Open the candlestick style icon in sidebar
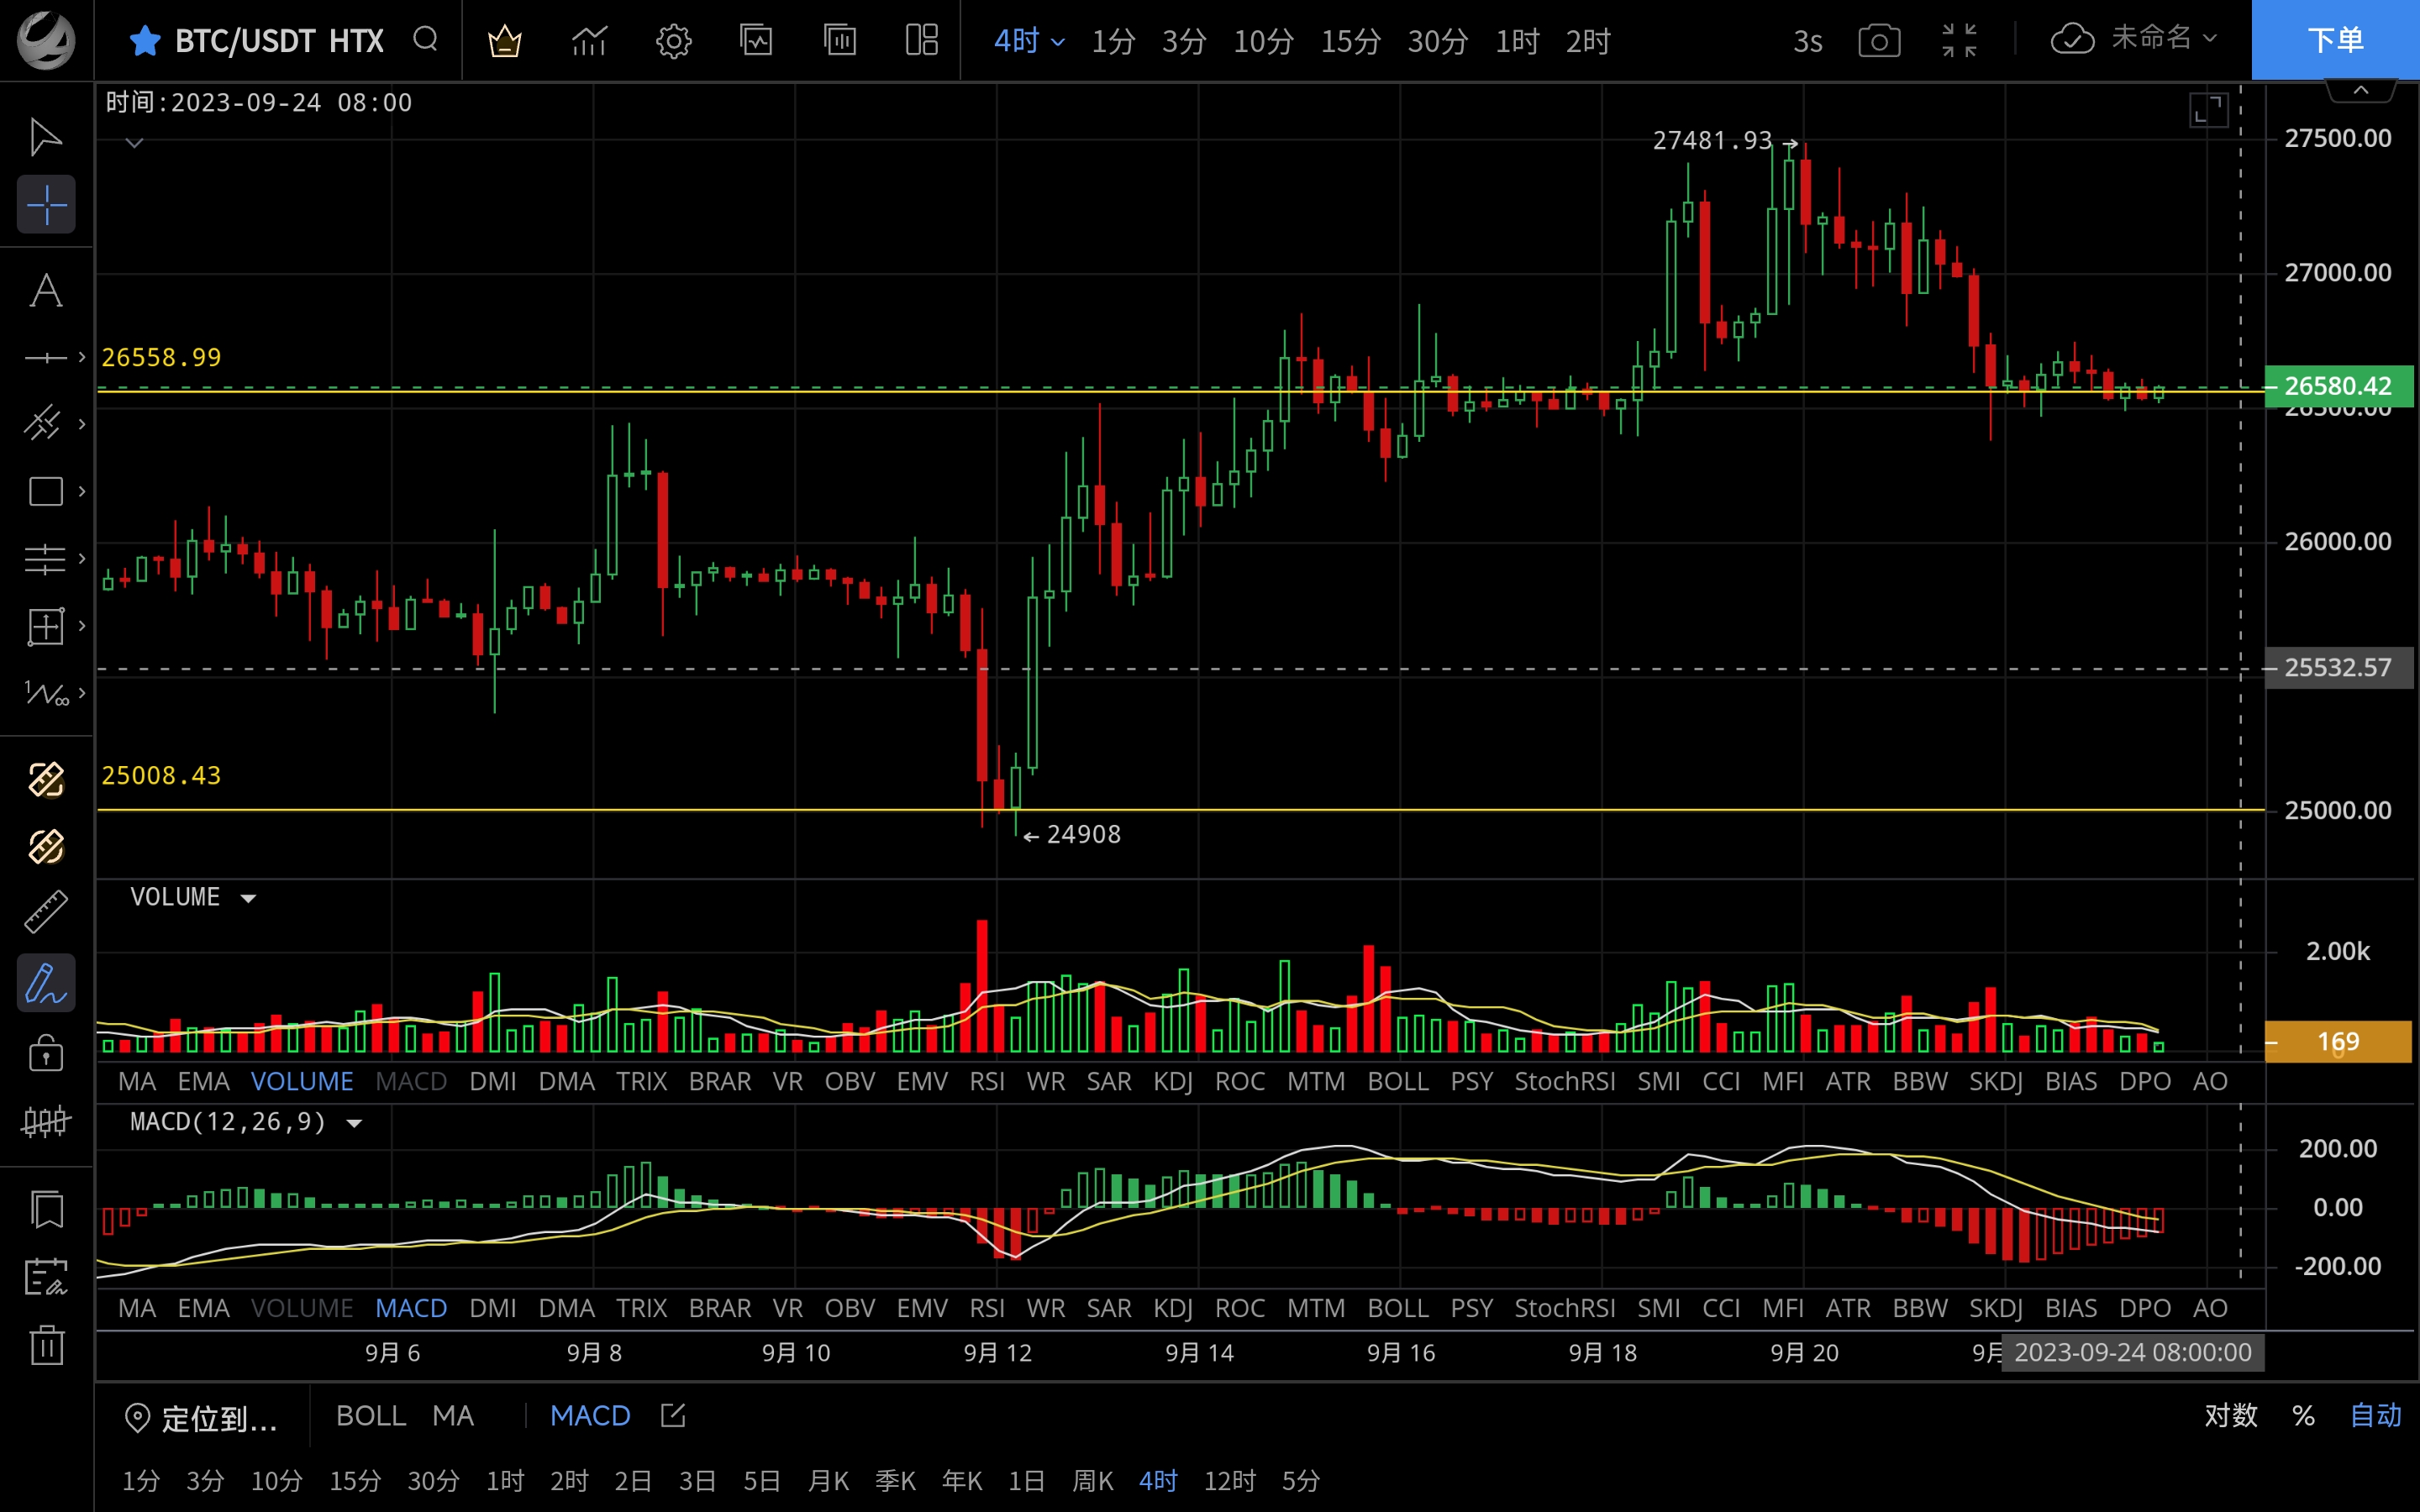 point(46,1121)
